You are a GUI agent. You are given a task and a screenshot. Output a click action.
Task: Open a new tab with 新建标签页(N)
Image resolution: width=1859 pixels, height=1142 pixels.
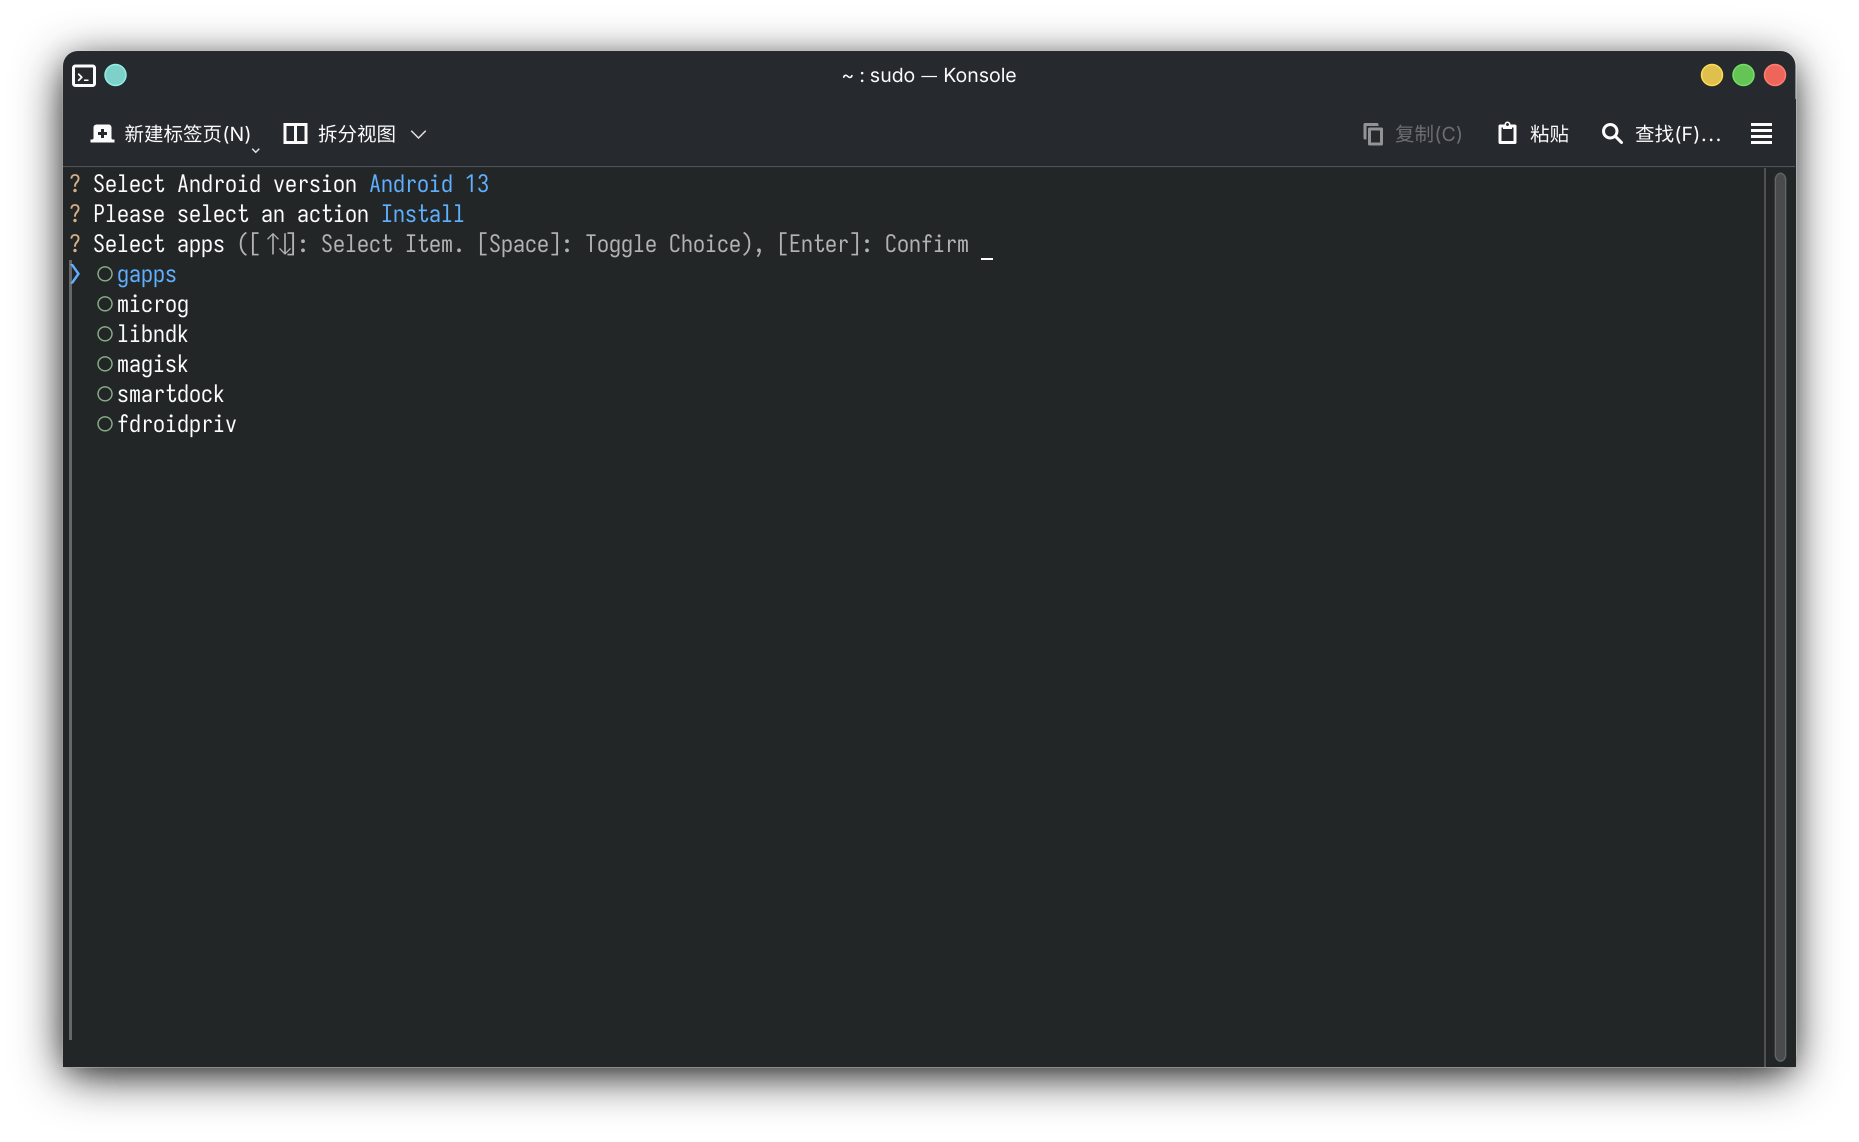pos(171,134)
